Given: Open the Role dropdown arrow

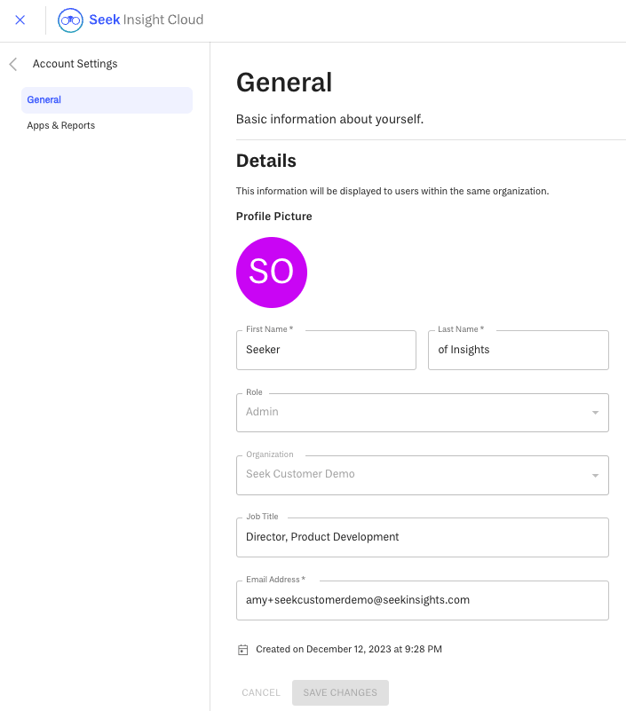Looking at the screenshot, I should [x=595, y=413].
